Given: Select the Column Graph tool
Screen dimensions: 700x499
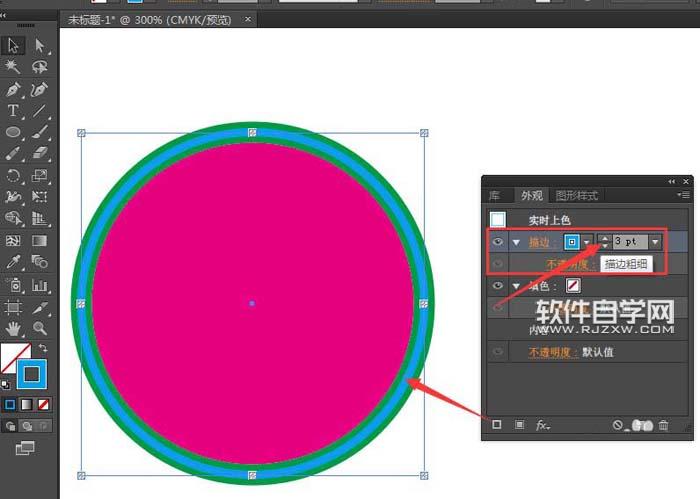Looking at the screenshot, I should point(40,285).
